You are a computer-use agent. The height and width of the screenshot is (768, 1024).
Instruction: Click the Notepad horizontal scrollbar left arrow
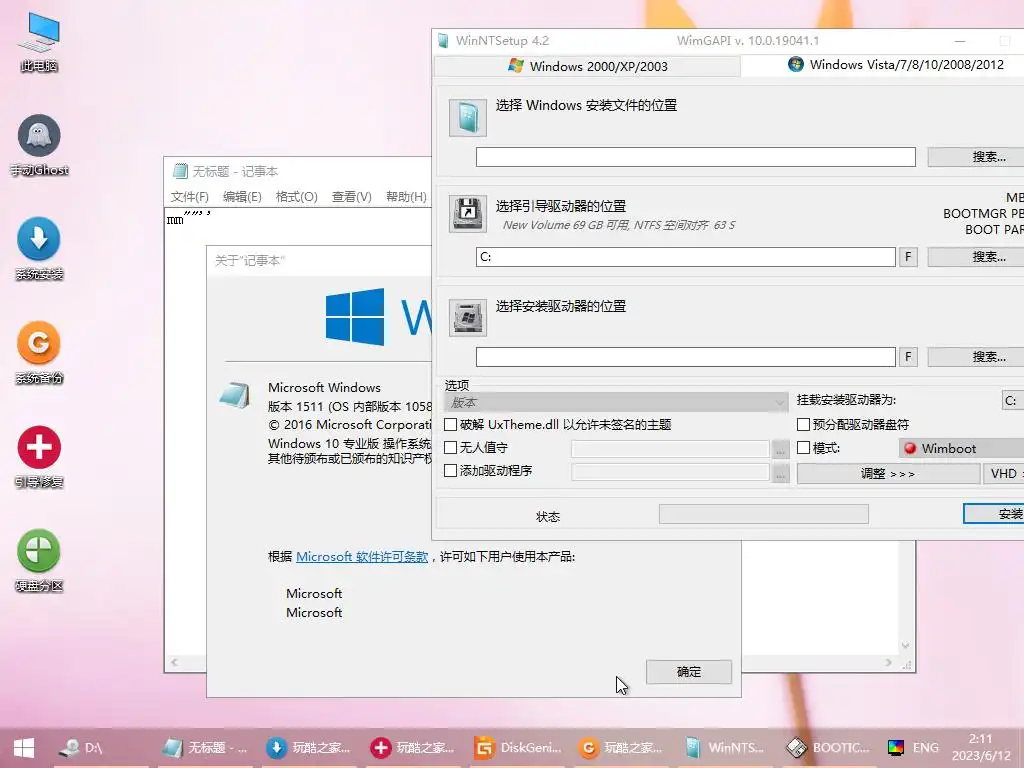tap(174, 662)
